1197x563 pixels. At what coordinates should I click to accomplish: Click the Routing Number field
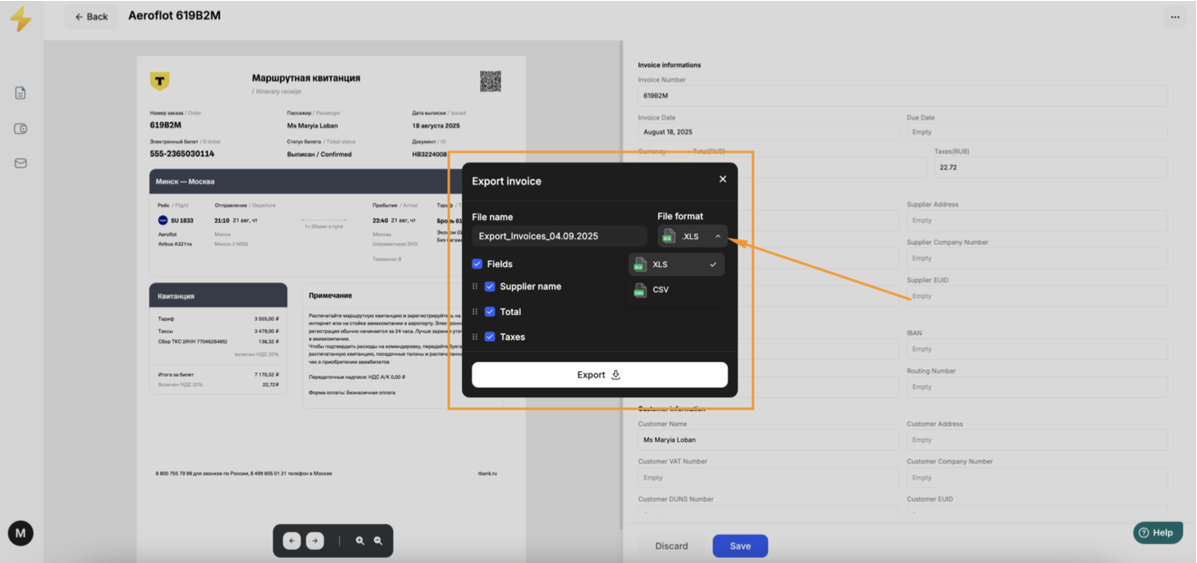click(1037, 387)
